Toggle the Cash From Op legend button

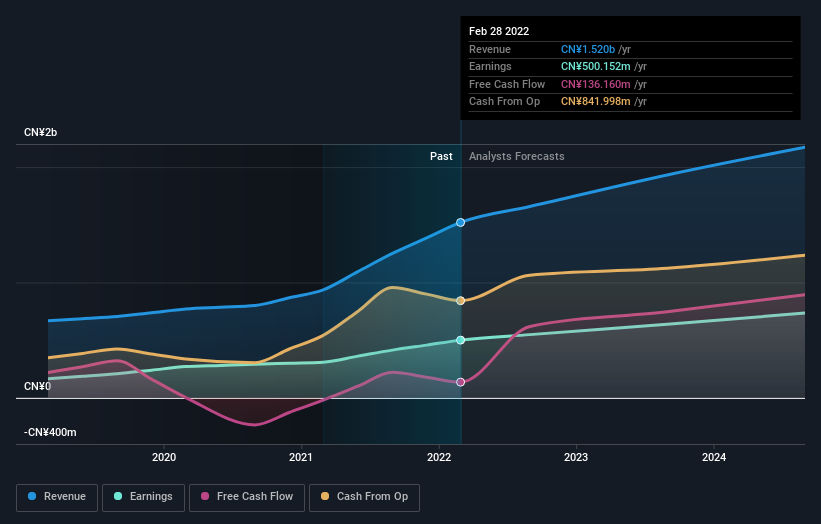(x=364, y=497)
